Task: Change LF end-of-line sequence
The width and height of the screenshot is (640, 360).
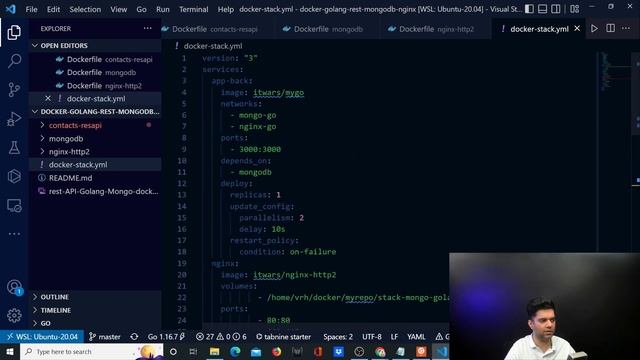Action: (394, 337)
